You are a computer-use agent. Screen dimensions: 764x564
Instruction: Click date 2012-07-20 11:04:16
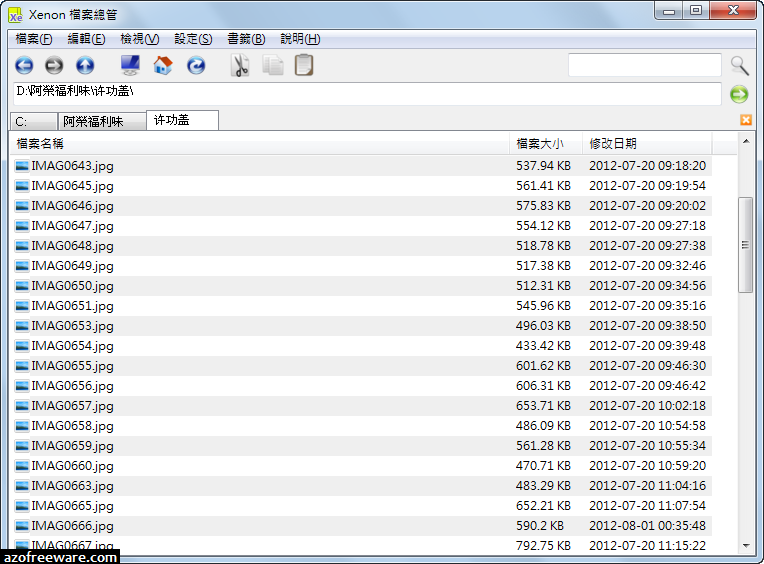coord(647,486)
